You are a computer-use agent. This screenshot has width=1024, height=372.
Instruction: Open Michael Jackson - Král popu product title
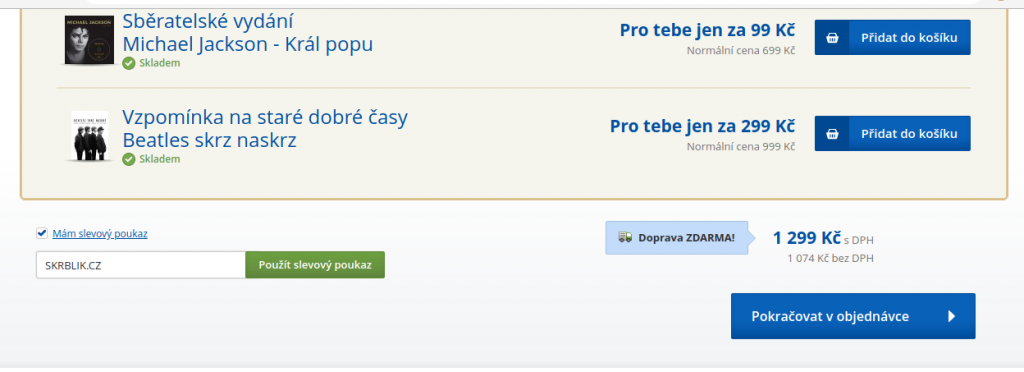pyautogui.click(x=248, y=44)
